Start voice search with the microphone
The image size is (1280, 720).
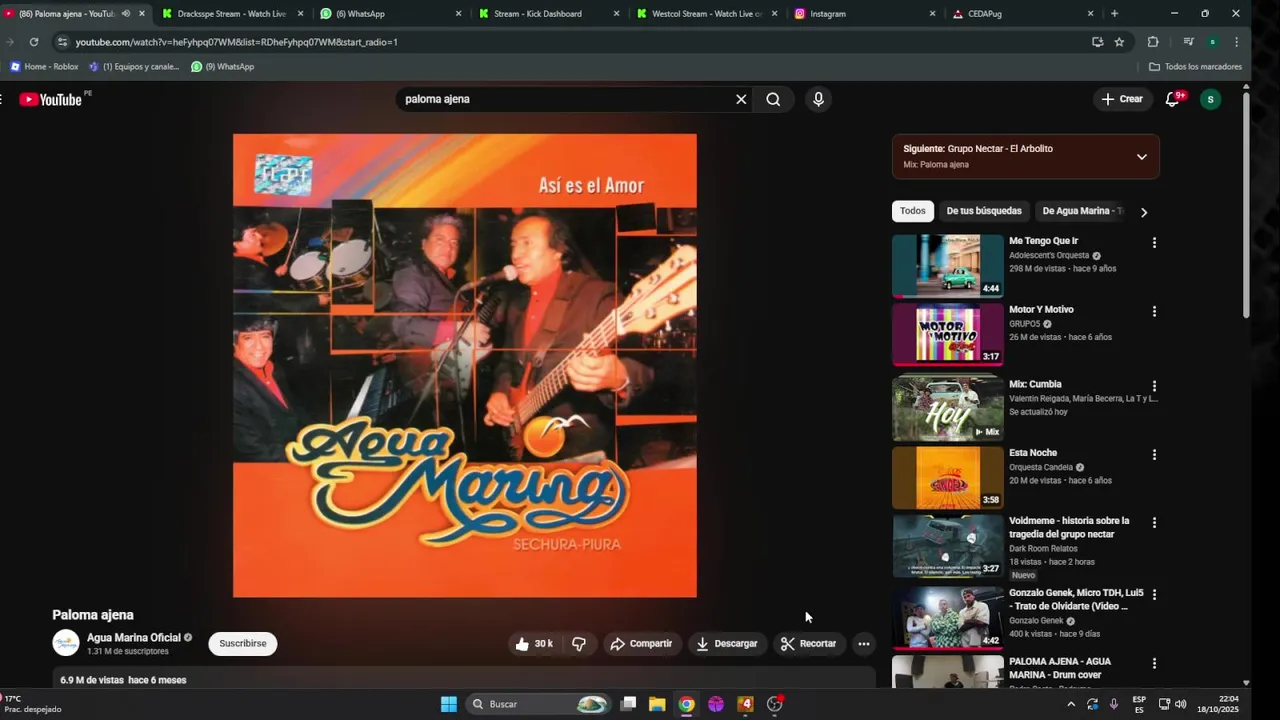[818, 99]
